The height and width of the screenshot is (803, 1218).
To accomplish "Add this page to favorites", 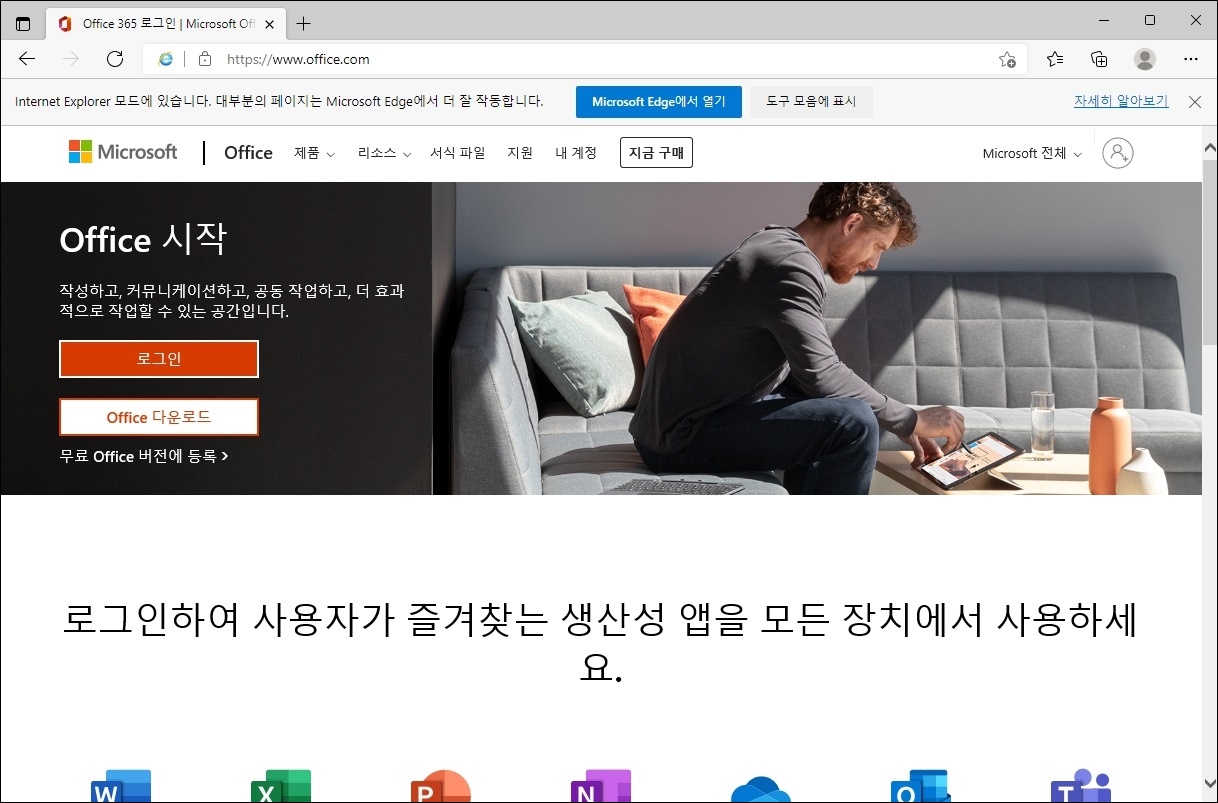I will coord(1007,60).
